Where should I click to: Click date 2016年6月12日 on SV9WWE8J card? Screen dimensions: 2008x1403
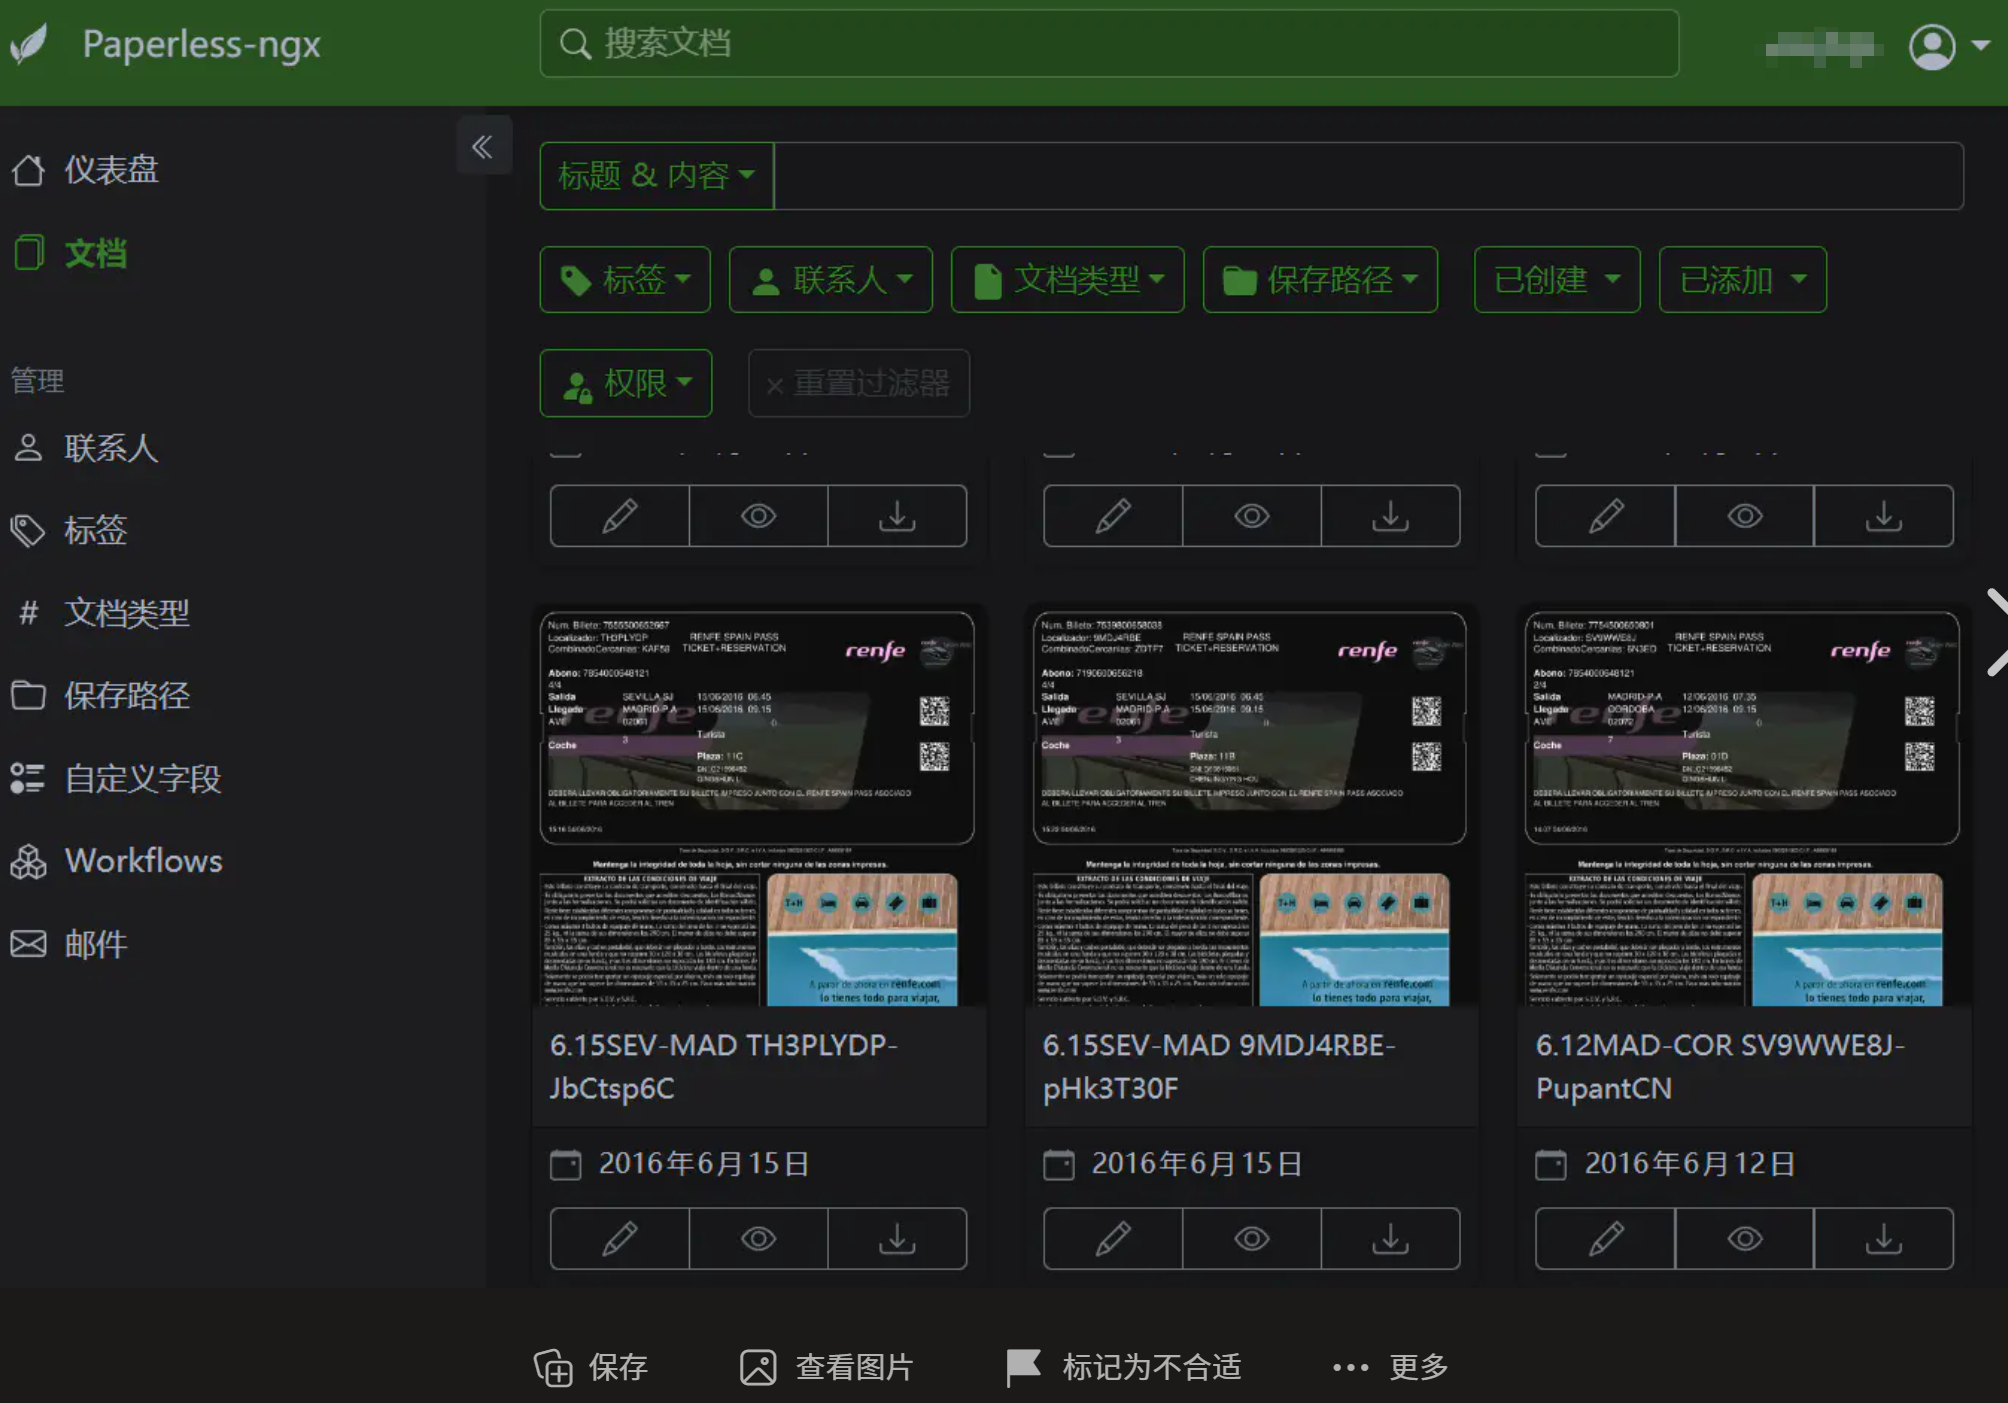1690,1164
